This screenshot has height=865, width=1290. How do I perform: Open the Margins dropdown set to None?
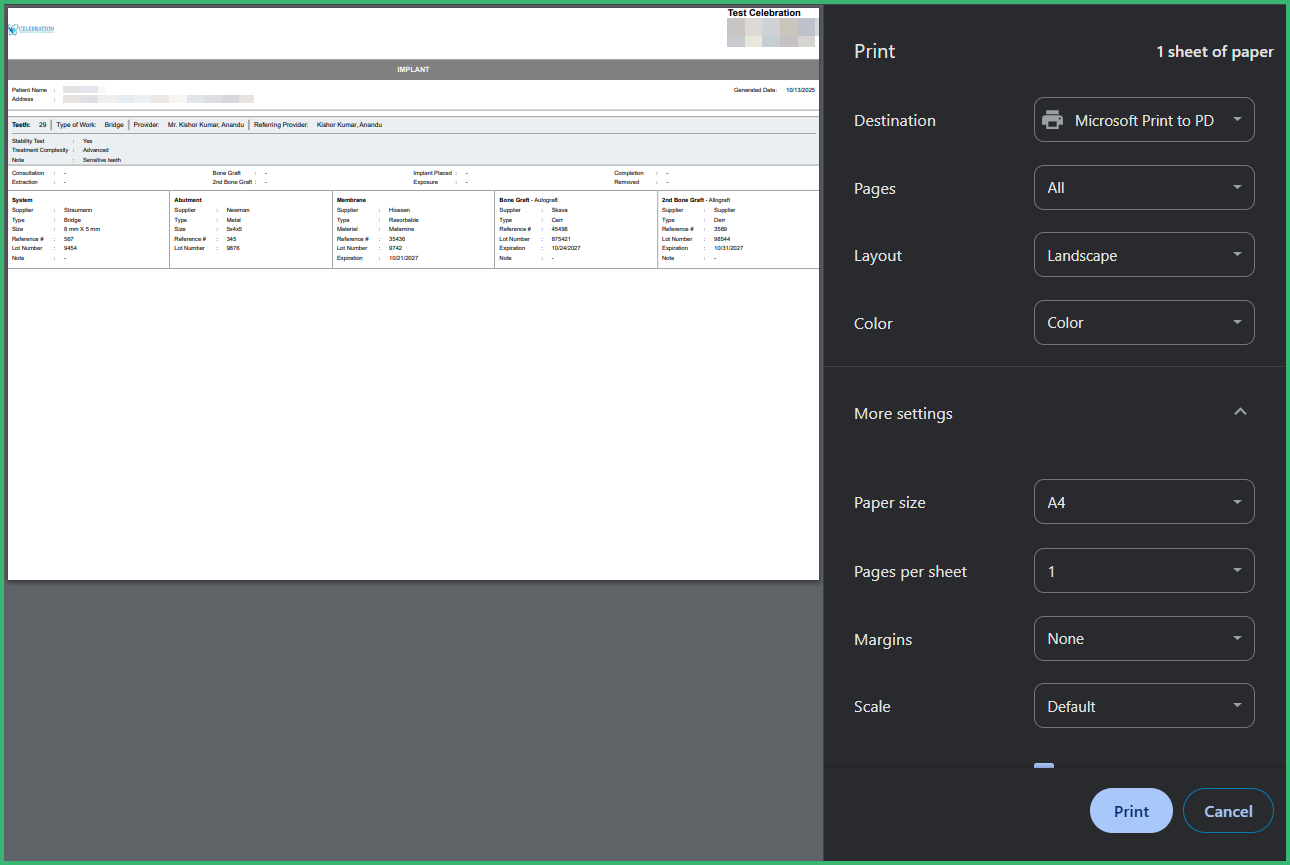point(1144,639)
